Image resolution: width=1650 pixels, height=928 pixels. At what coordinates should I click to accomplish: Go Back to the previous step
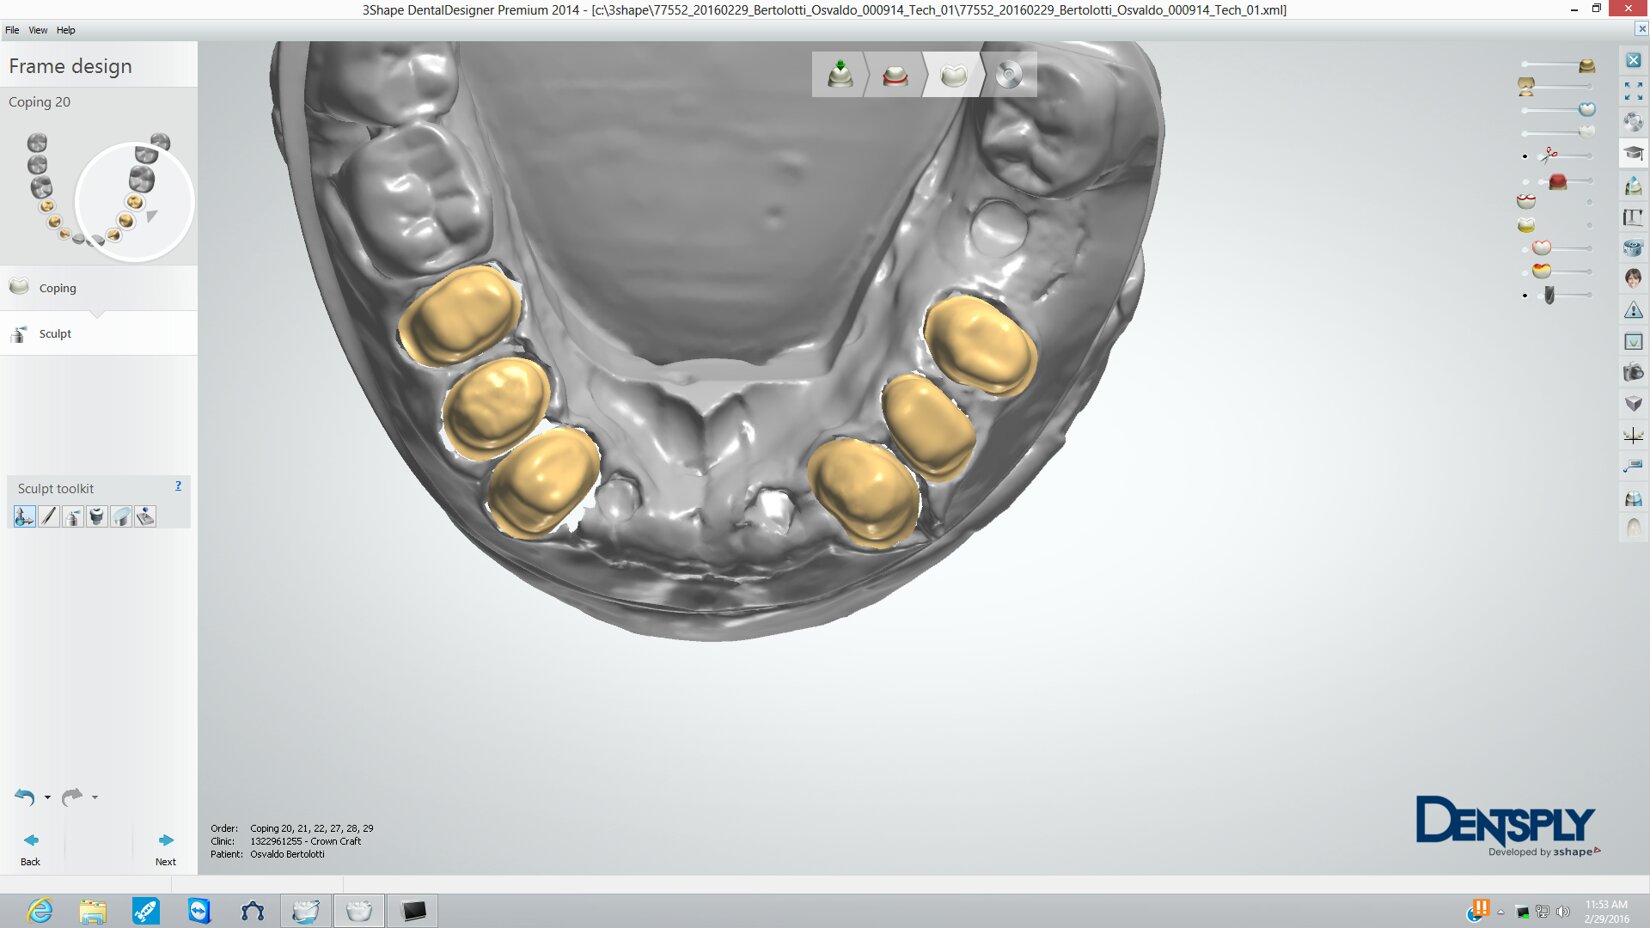point(31,848)
